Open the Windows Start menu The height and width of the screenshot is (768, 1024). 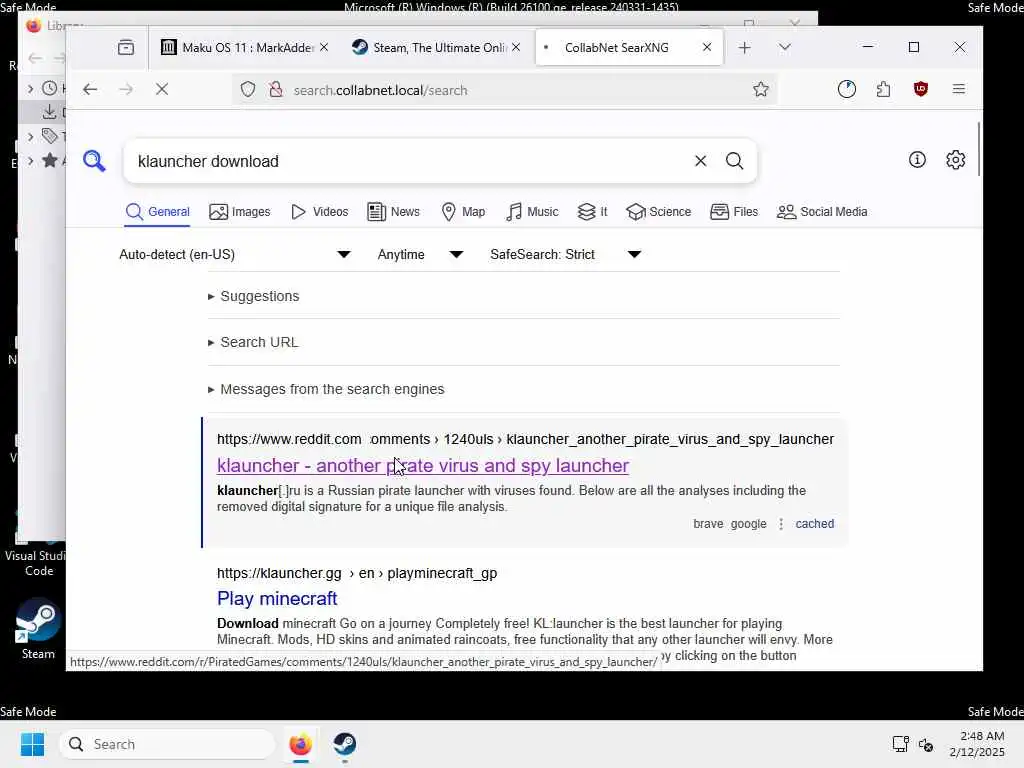32,744
